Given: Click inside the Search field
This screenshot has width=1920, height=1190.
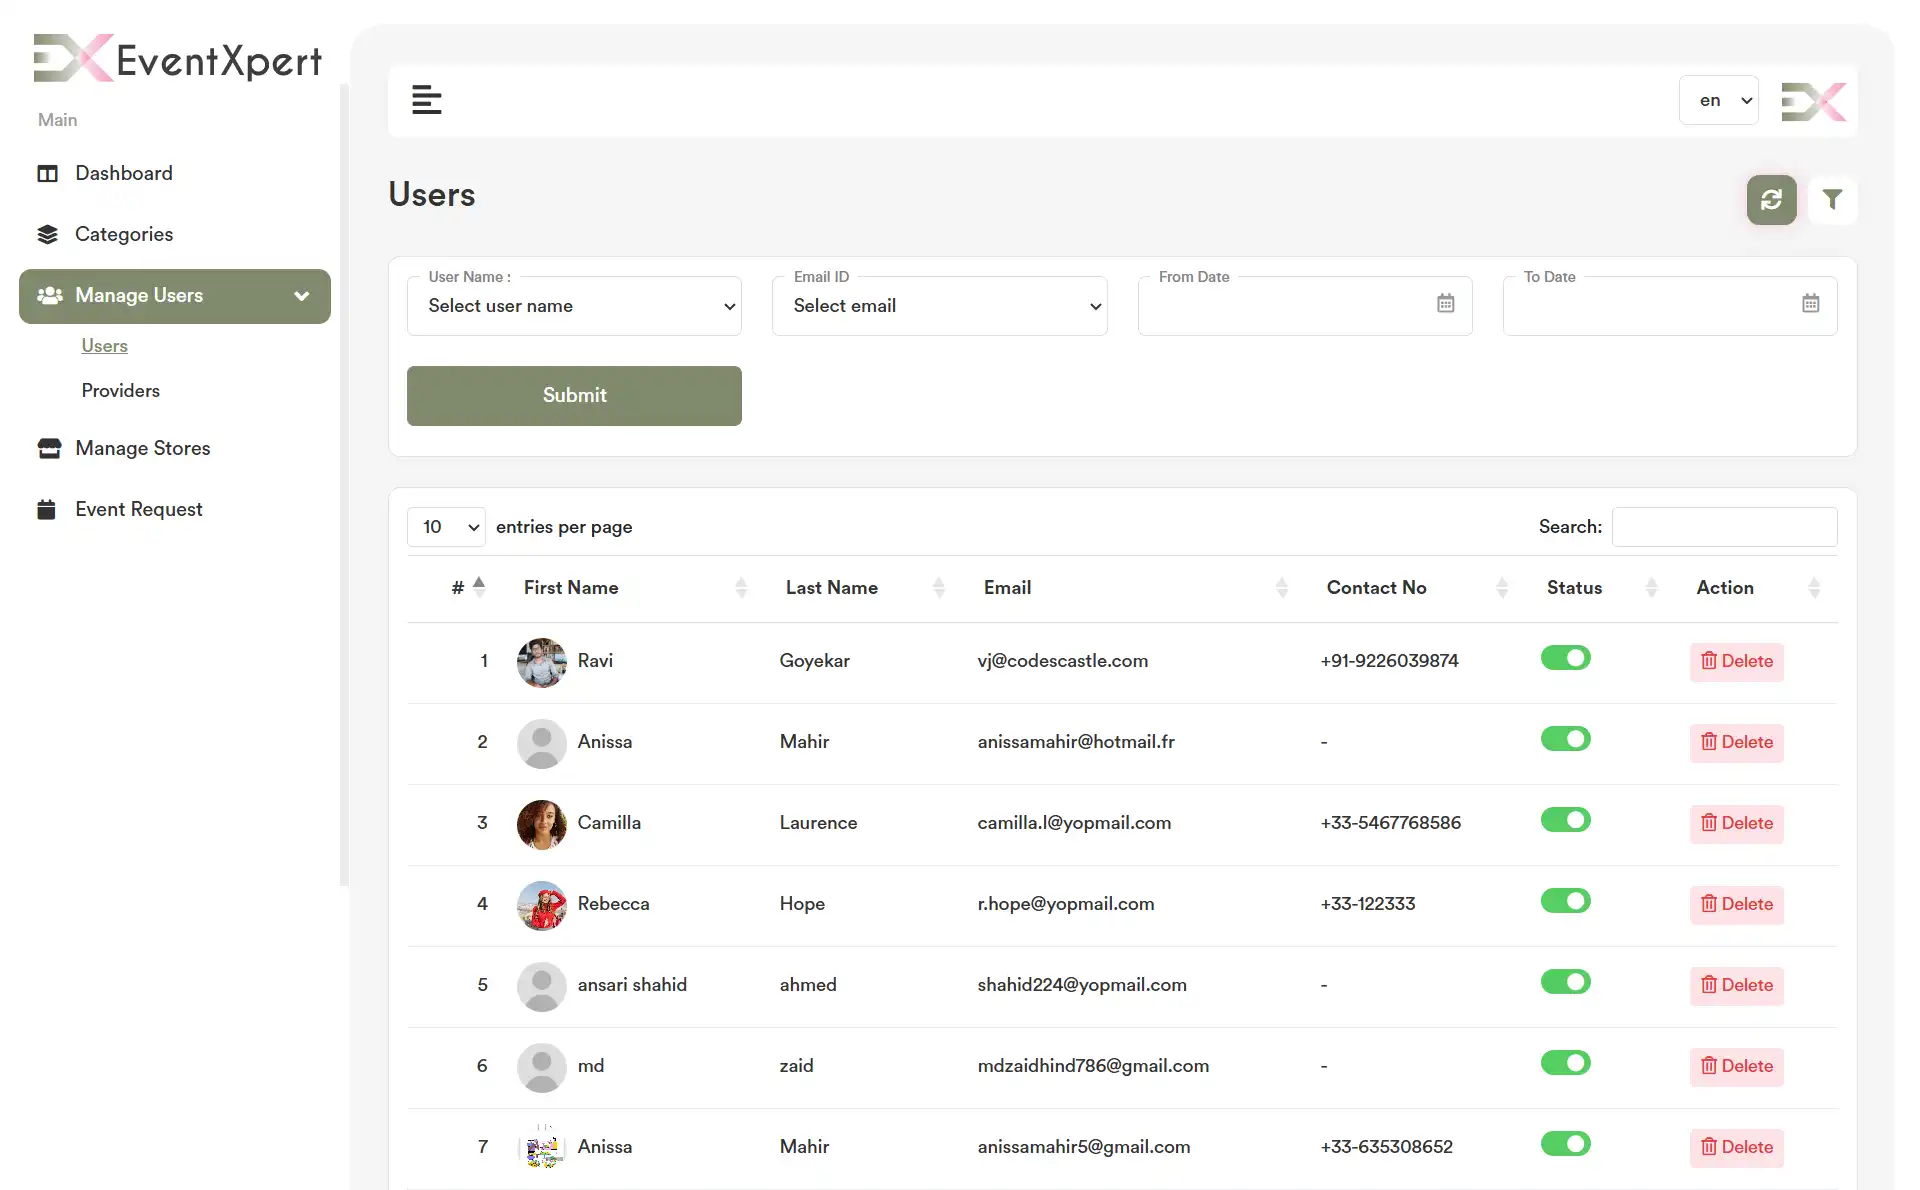Looking at the screenshot, I should [x=1724, y=526].
